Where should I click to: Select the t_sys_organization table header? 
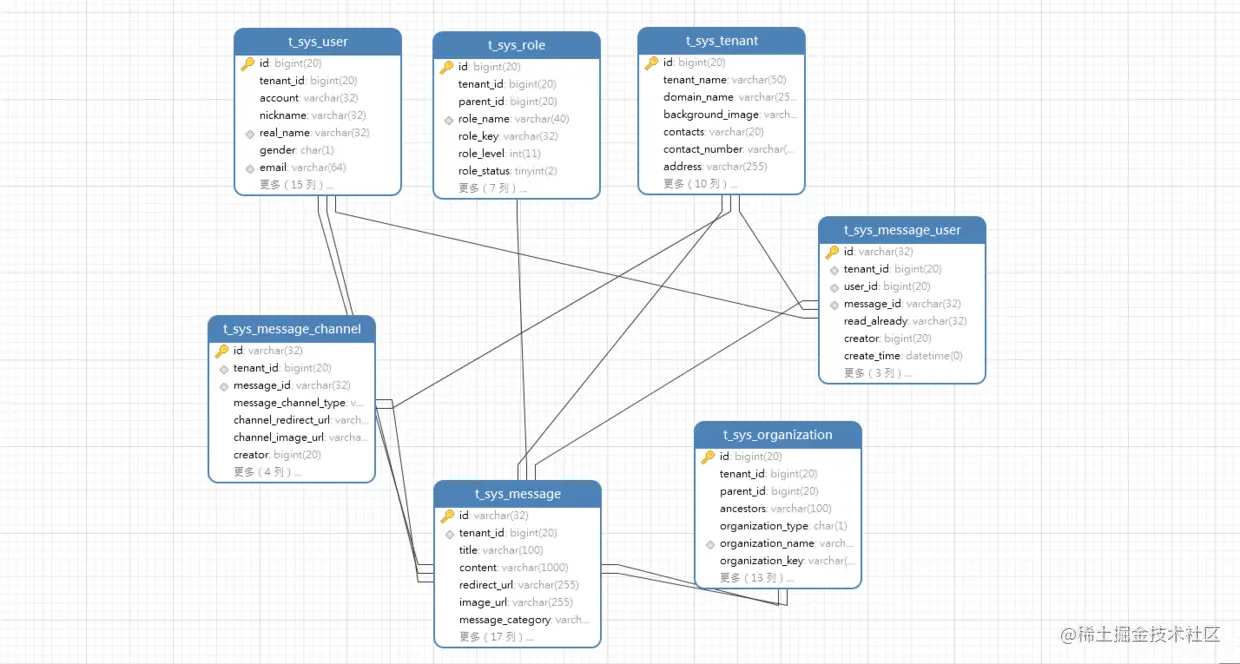pyautogui.click(x=778, y=435)
